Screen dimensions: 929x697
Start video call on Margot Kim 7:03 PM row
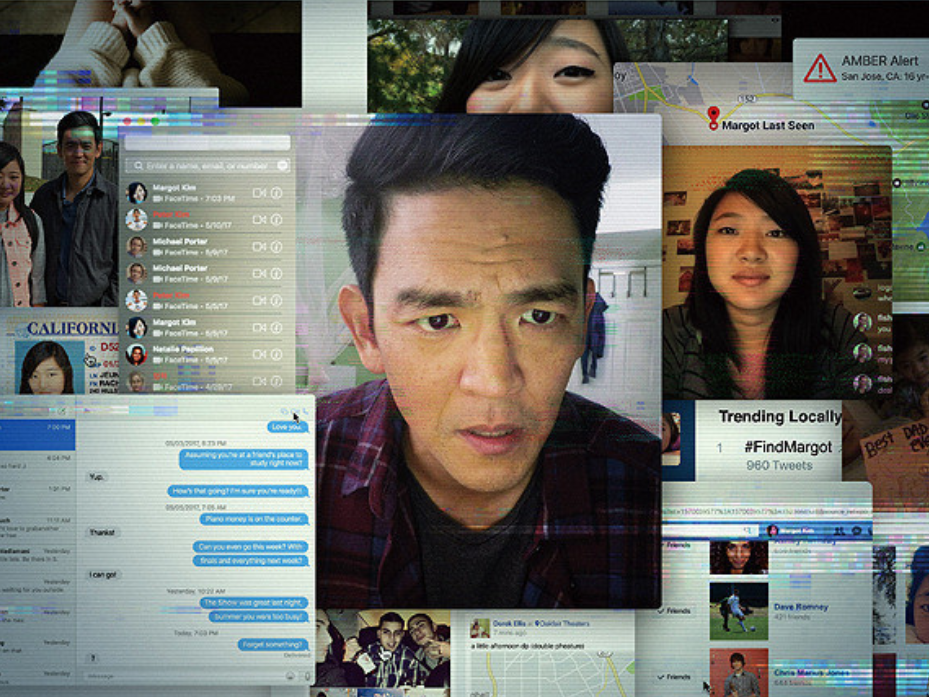pos(259,193)
